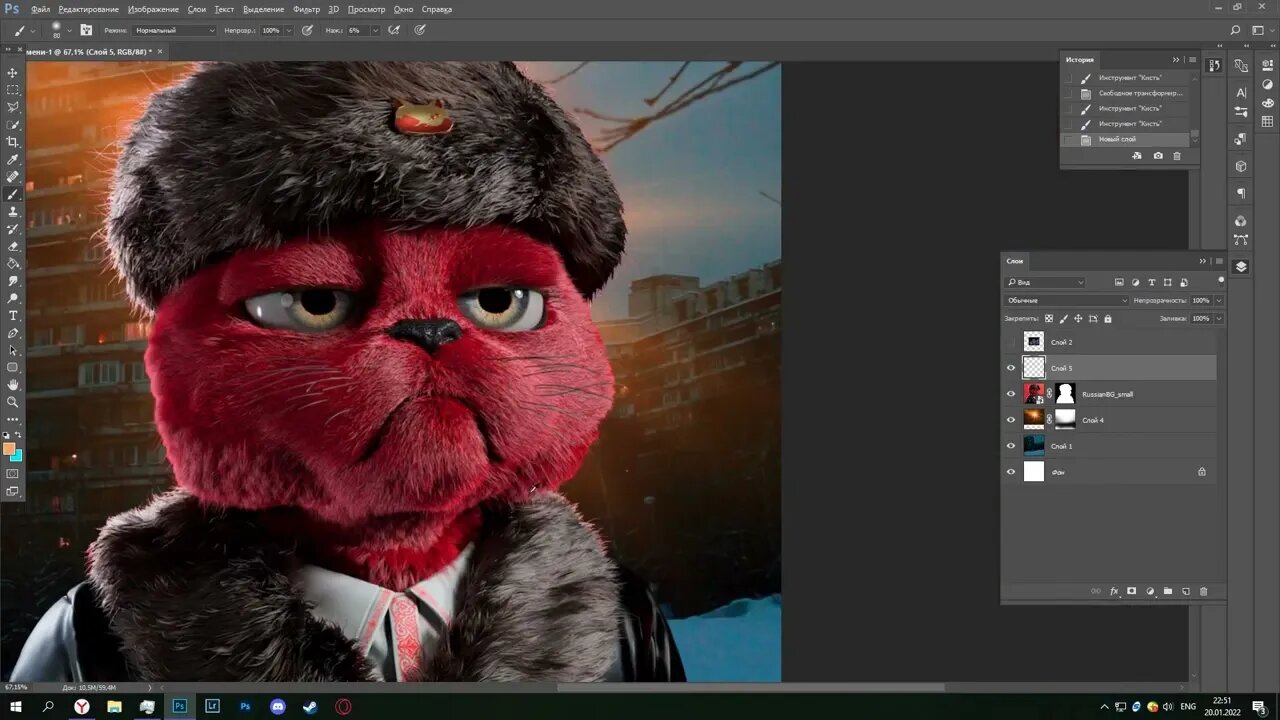1280x720 pixels.
Task: Show hidden layer Слой 2
Action: (1011, 342)
